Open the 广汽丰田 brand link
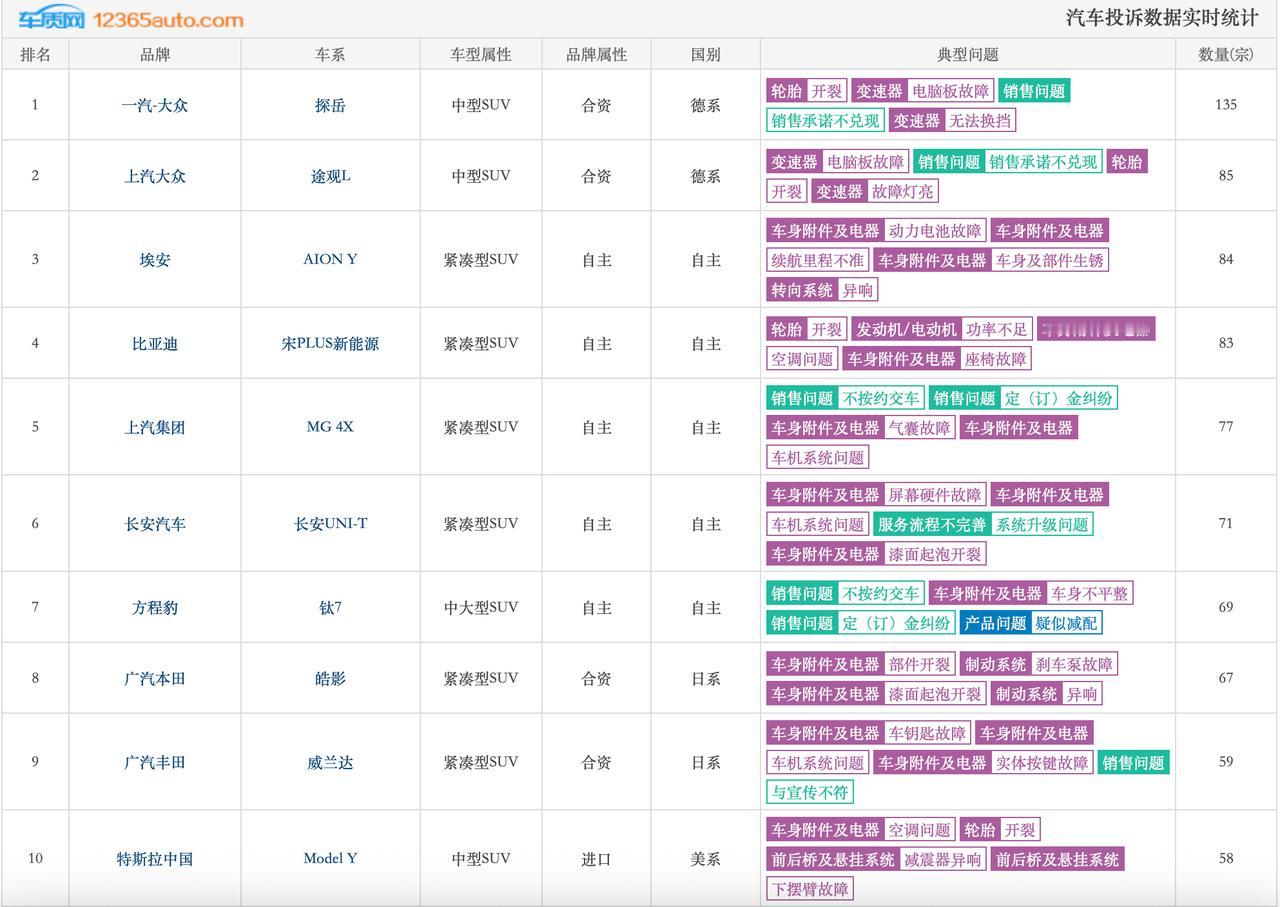1280x907 pixels. 155,762
